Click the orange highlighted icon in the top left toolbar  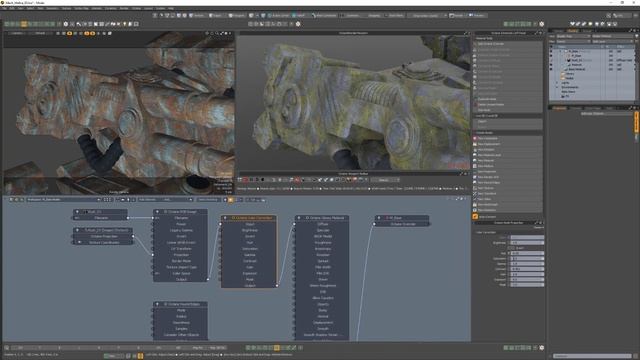coord(24,24)
